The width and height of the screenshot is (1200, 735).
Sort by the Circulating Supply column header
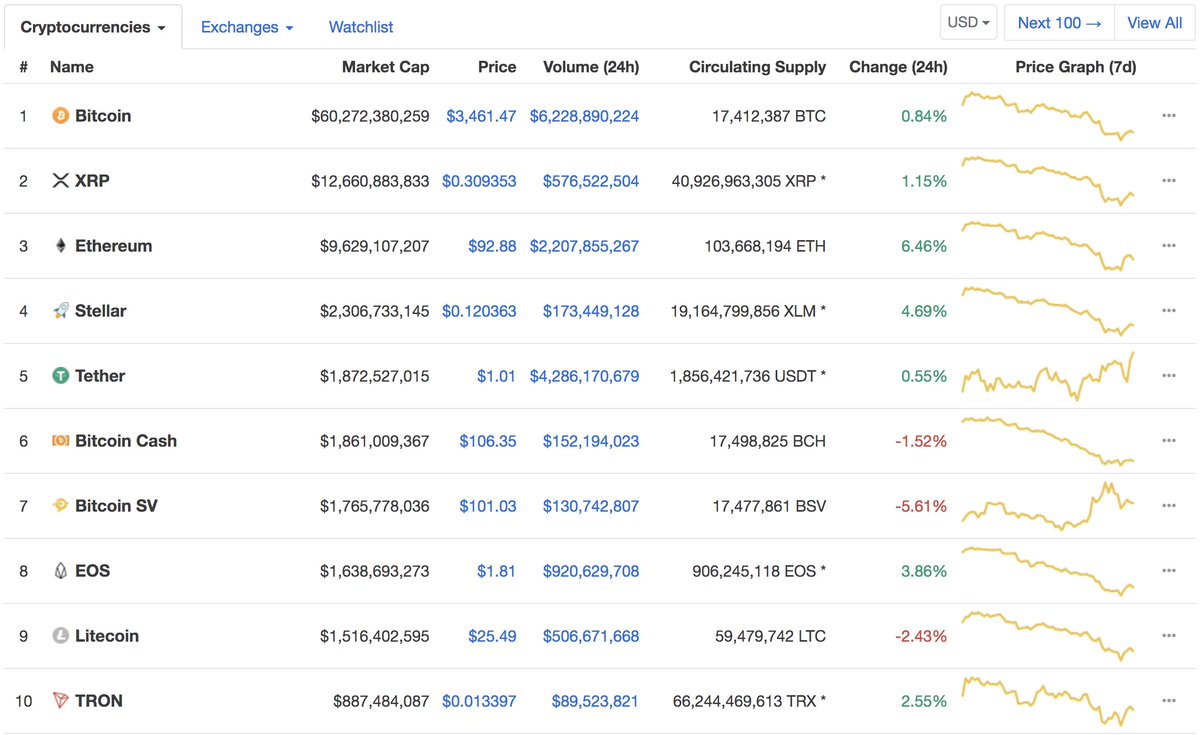(757, 67)
